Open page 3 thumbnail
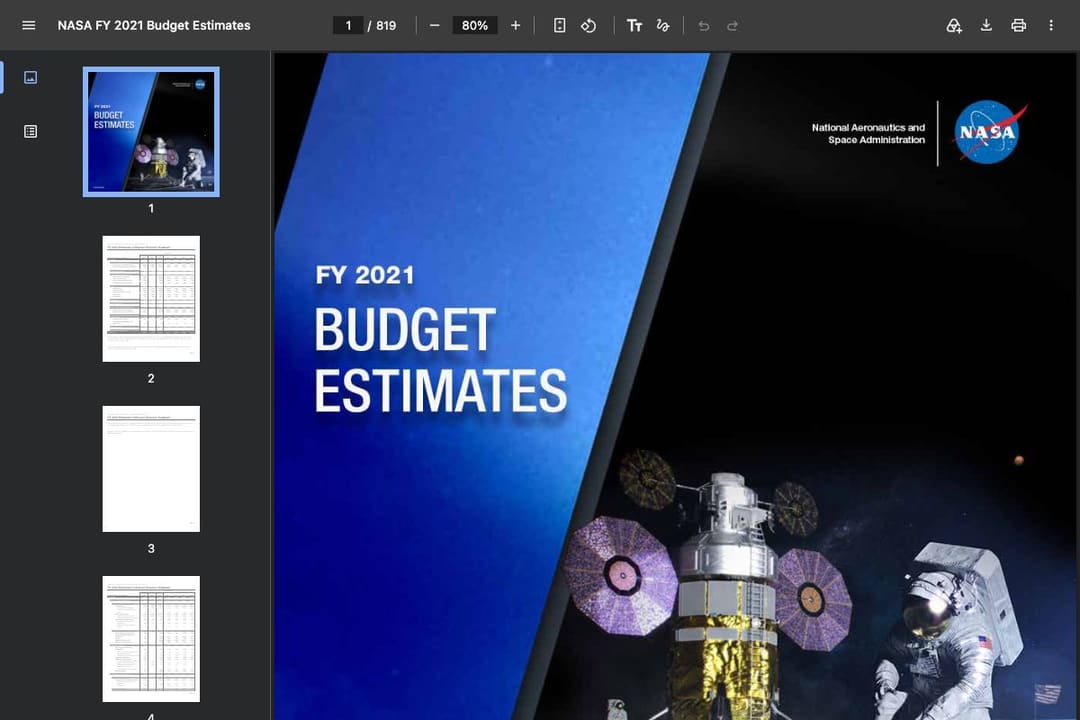 pyautogui.click(x=151, y=469)
